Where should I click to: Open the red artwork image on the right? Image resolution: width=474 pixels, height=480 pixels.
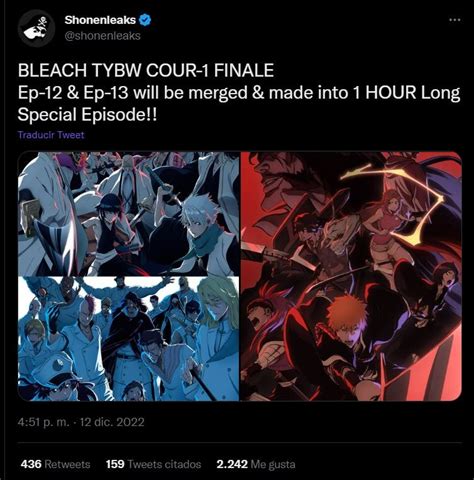pos(351,276)
